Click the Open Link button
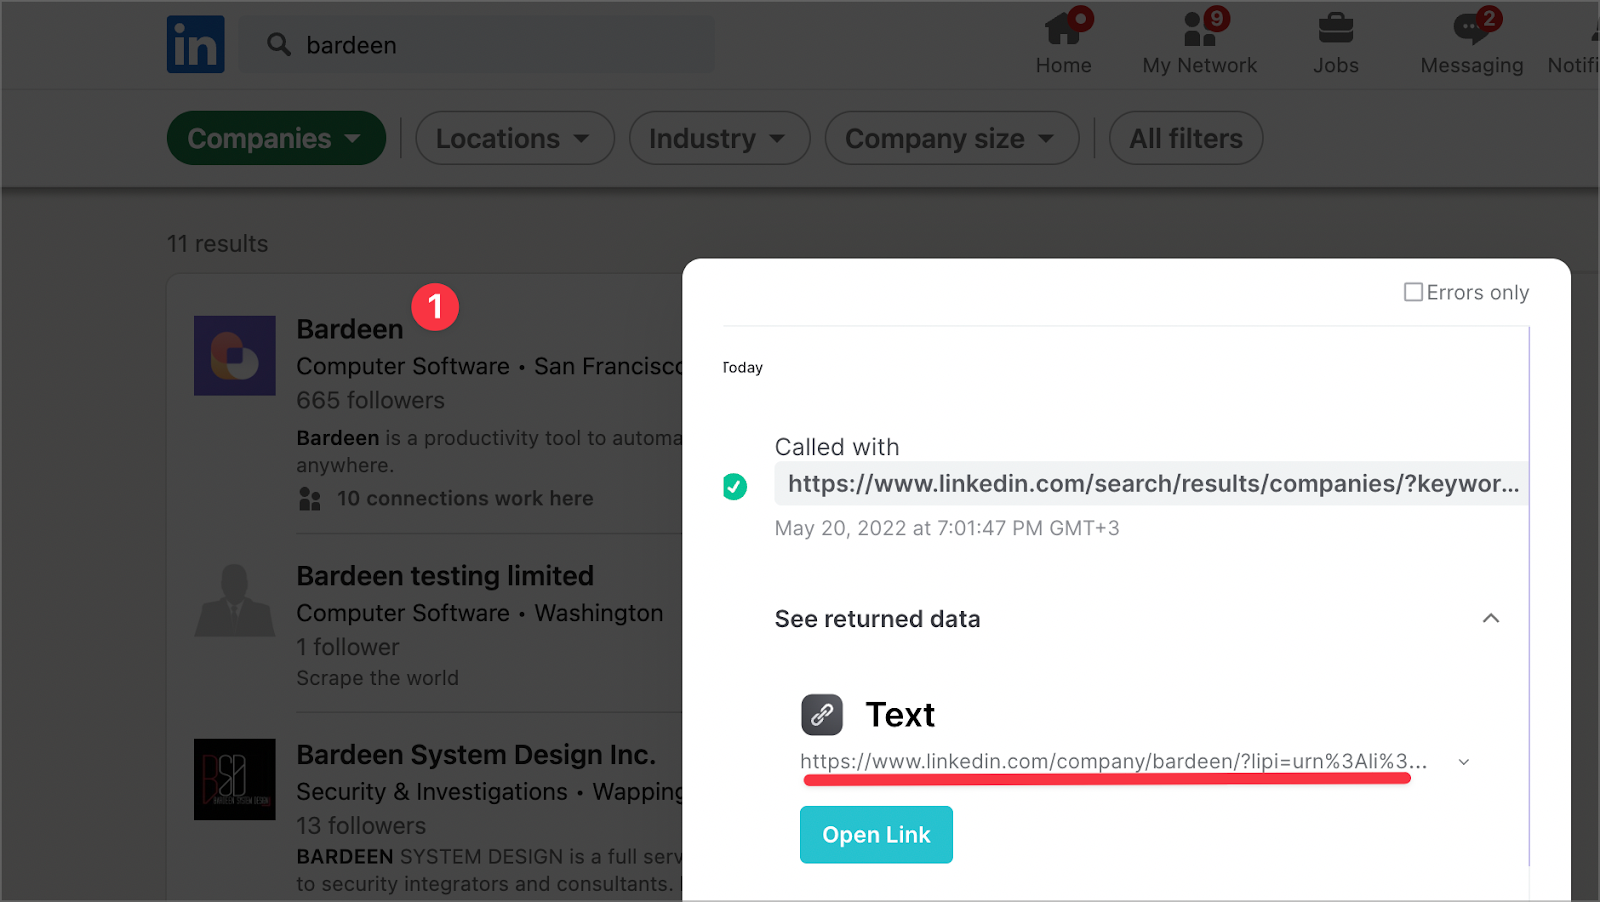This screenshot has width=1600, height=902. tap(876, 835)
